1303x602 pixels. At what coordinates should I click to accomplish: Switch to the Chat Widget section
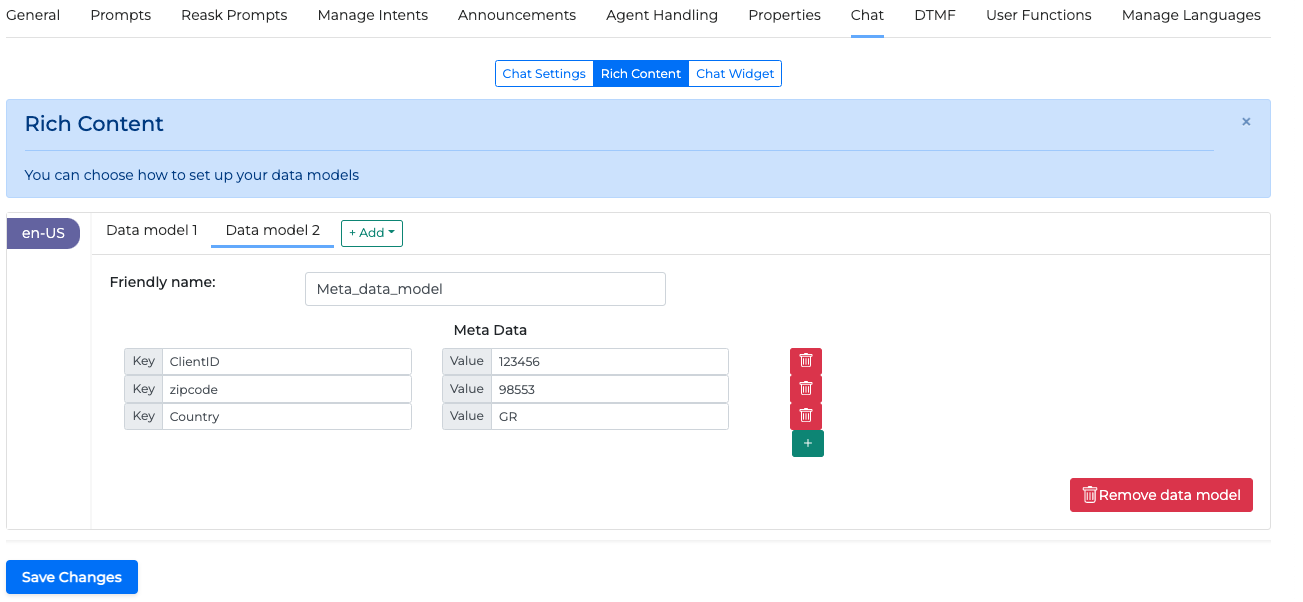click(x=735, y=74)
